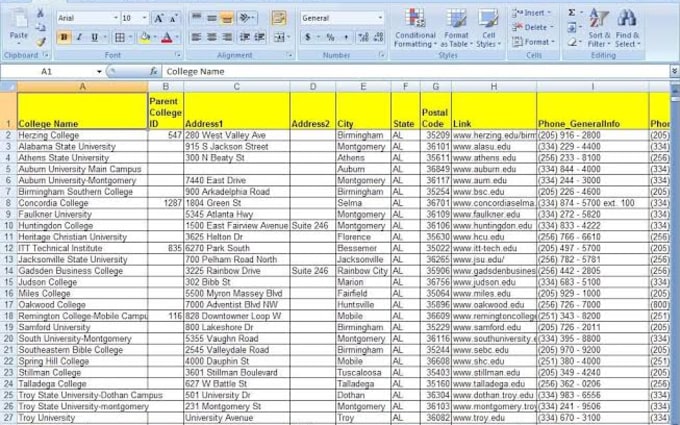Click the Select All corner button

point(9,87)
